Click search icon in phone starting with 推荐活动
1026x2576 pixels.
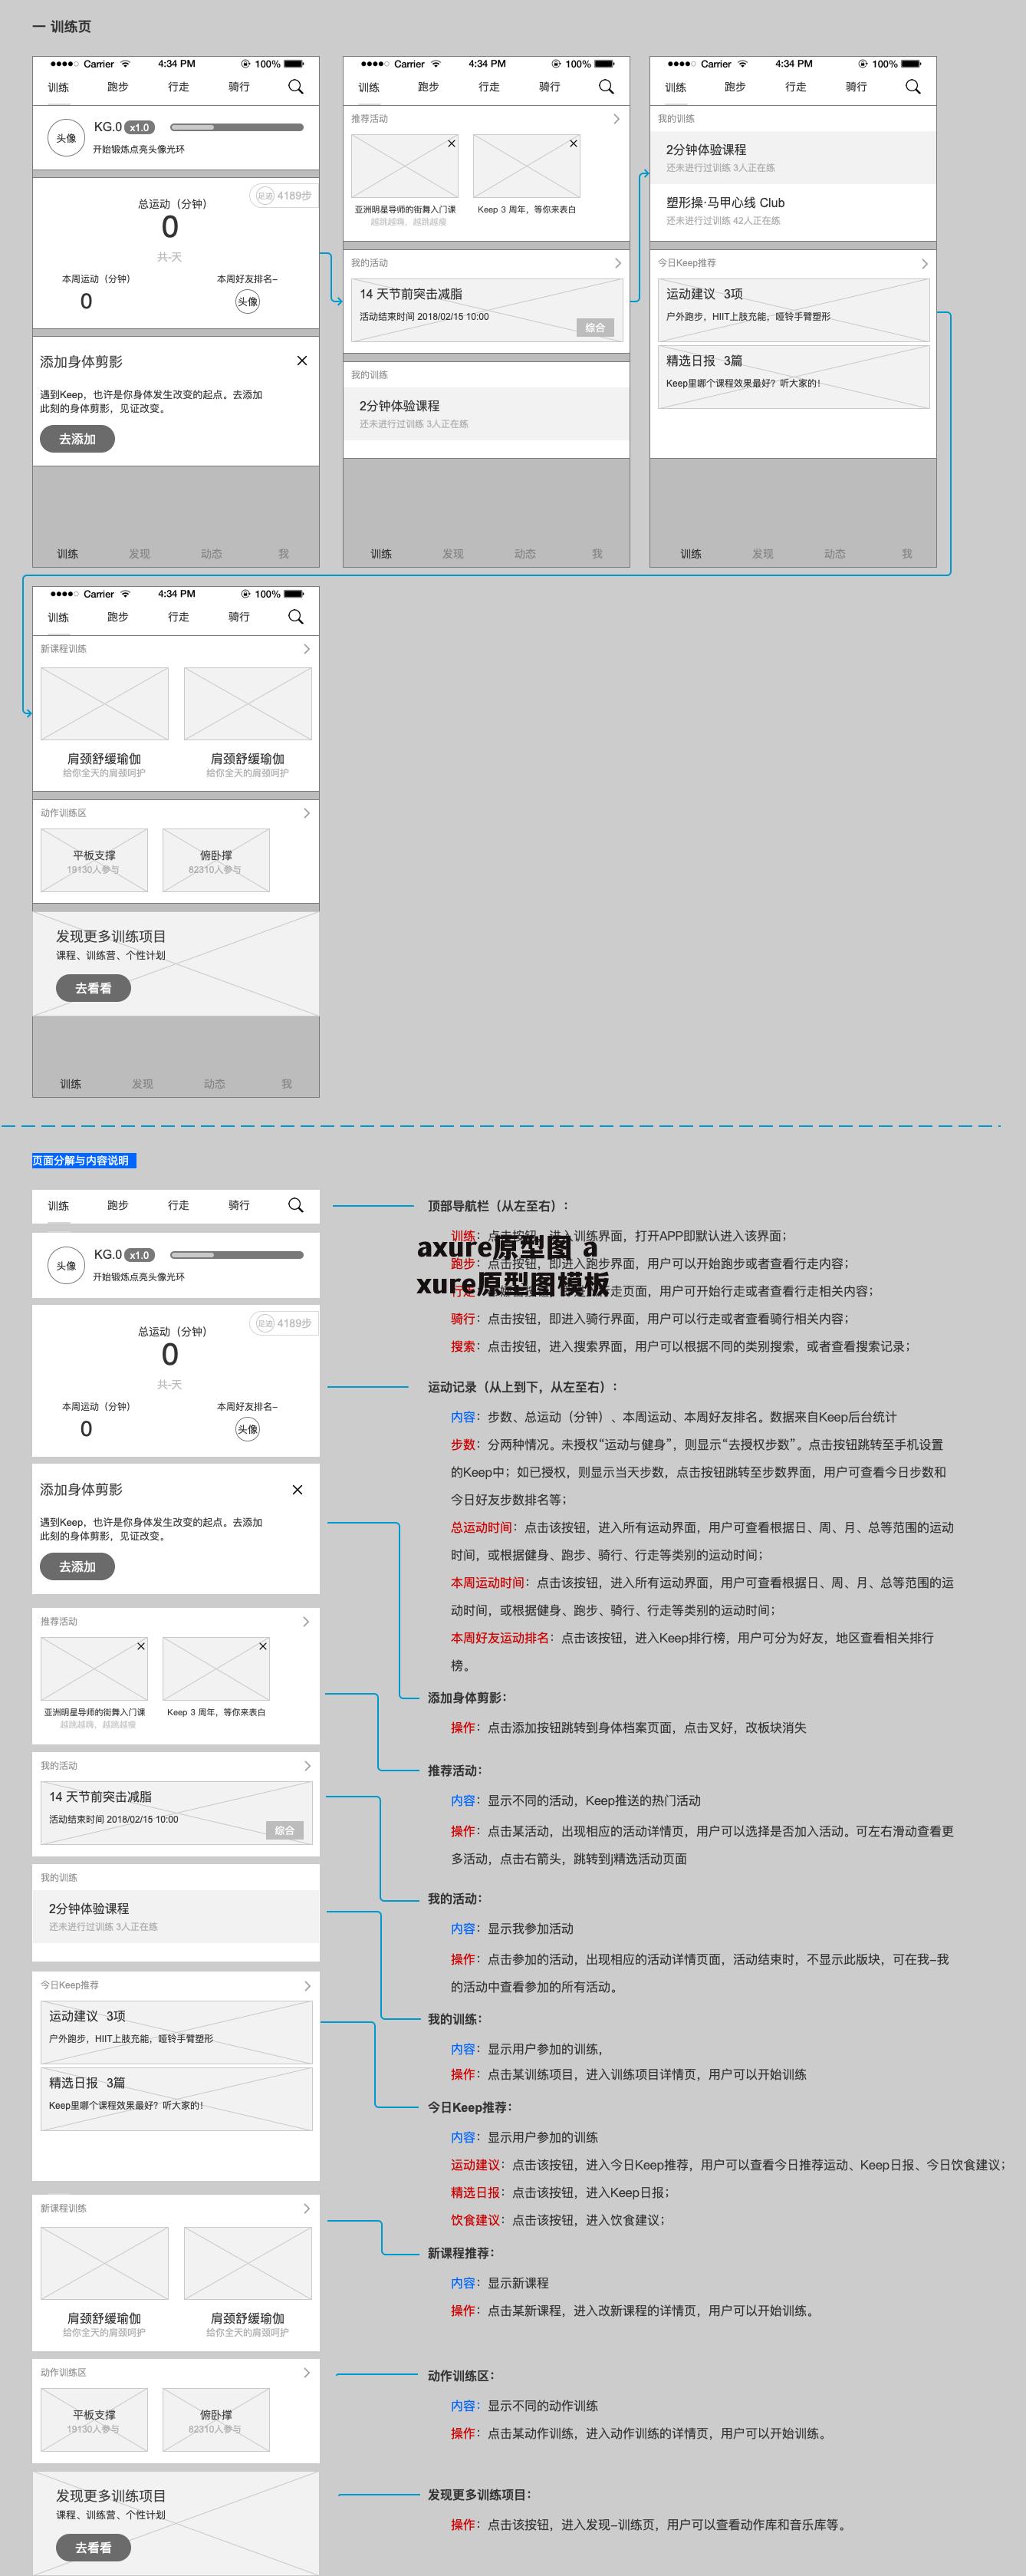pyautogui.click(x=606, y=87)
